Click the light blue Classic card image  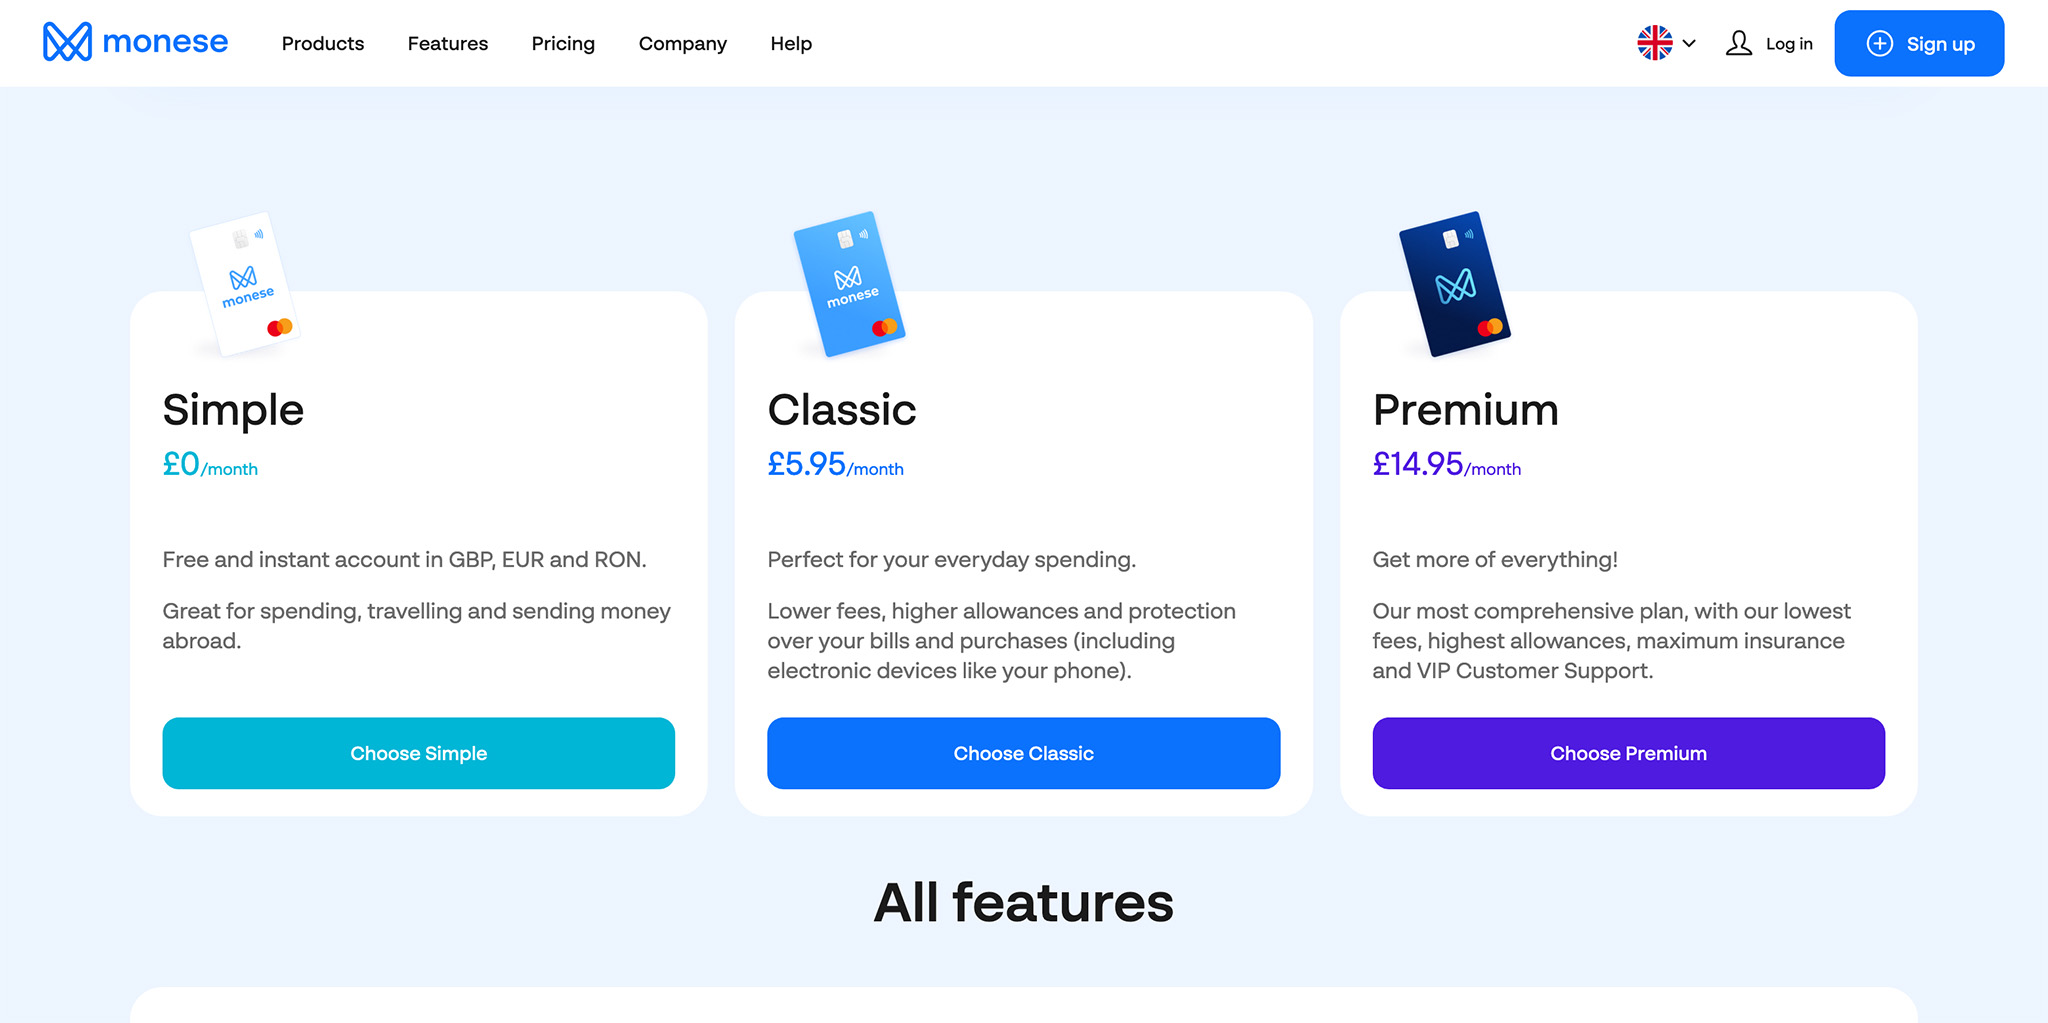click(x=850, y=284)
